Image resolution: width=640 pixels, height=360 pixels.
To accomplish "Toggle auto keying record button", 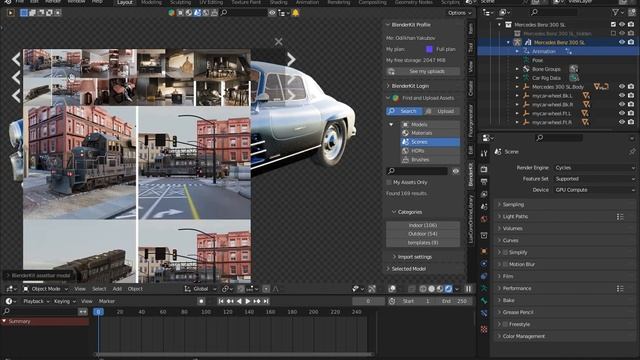I will [x=201, y=301].
